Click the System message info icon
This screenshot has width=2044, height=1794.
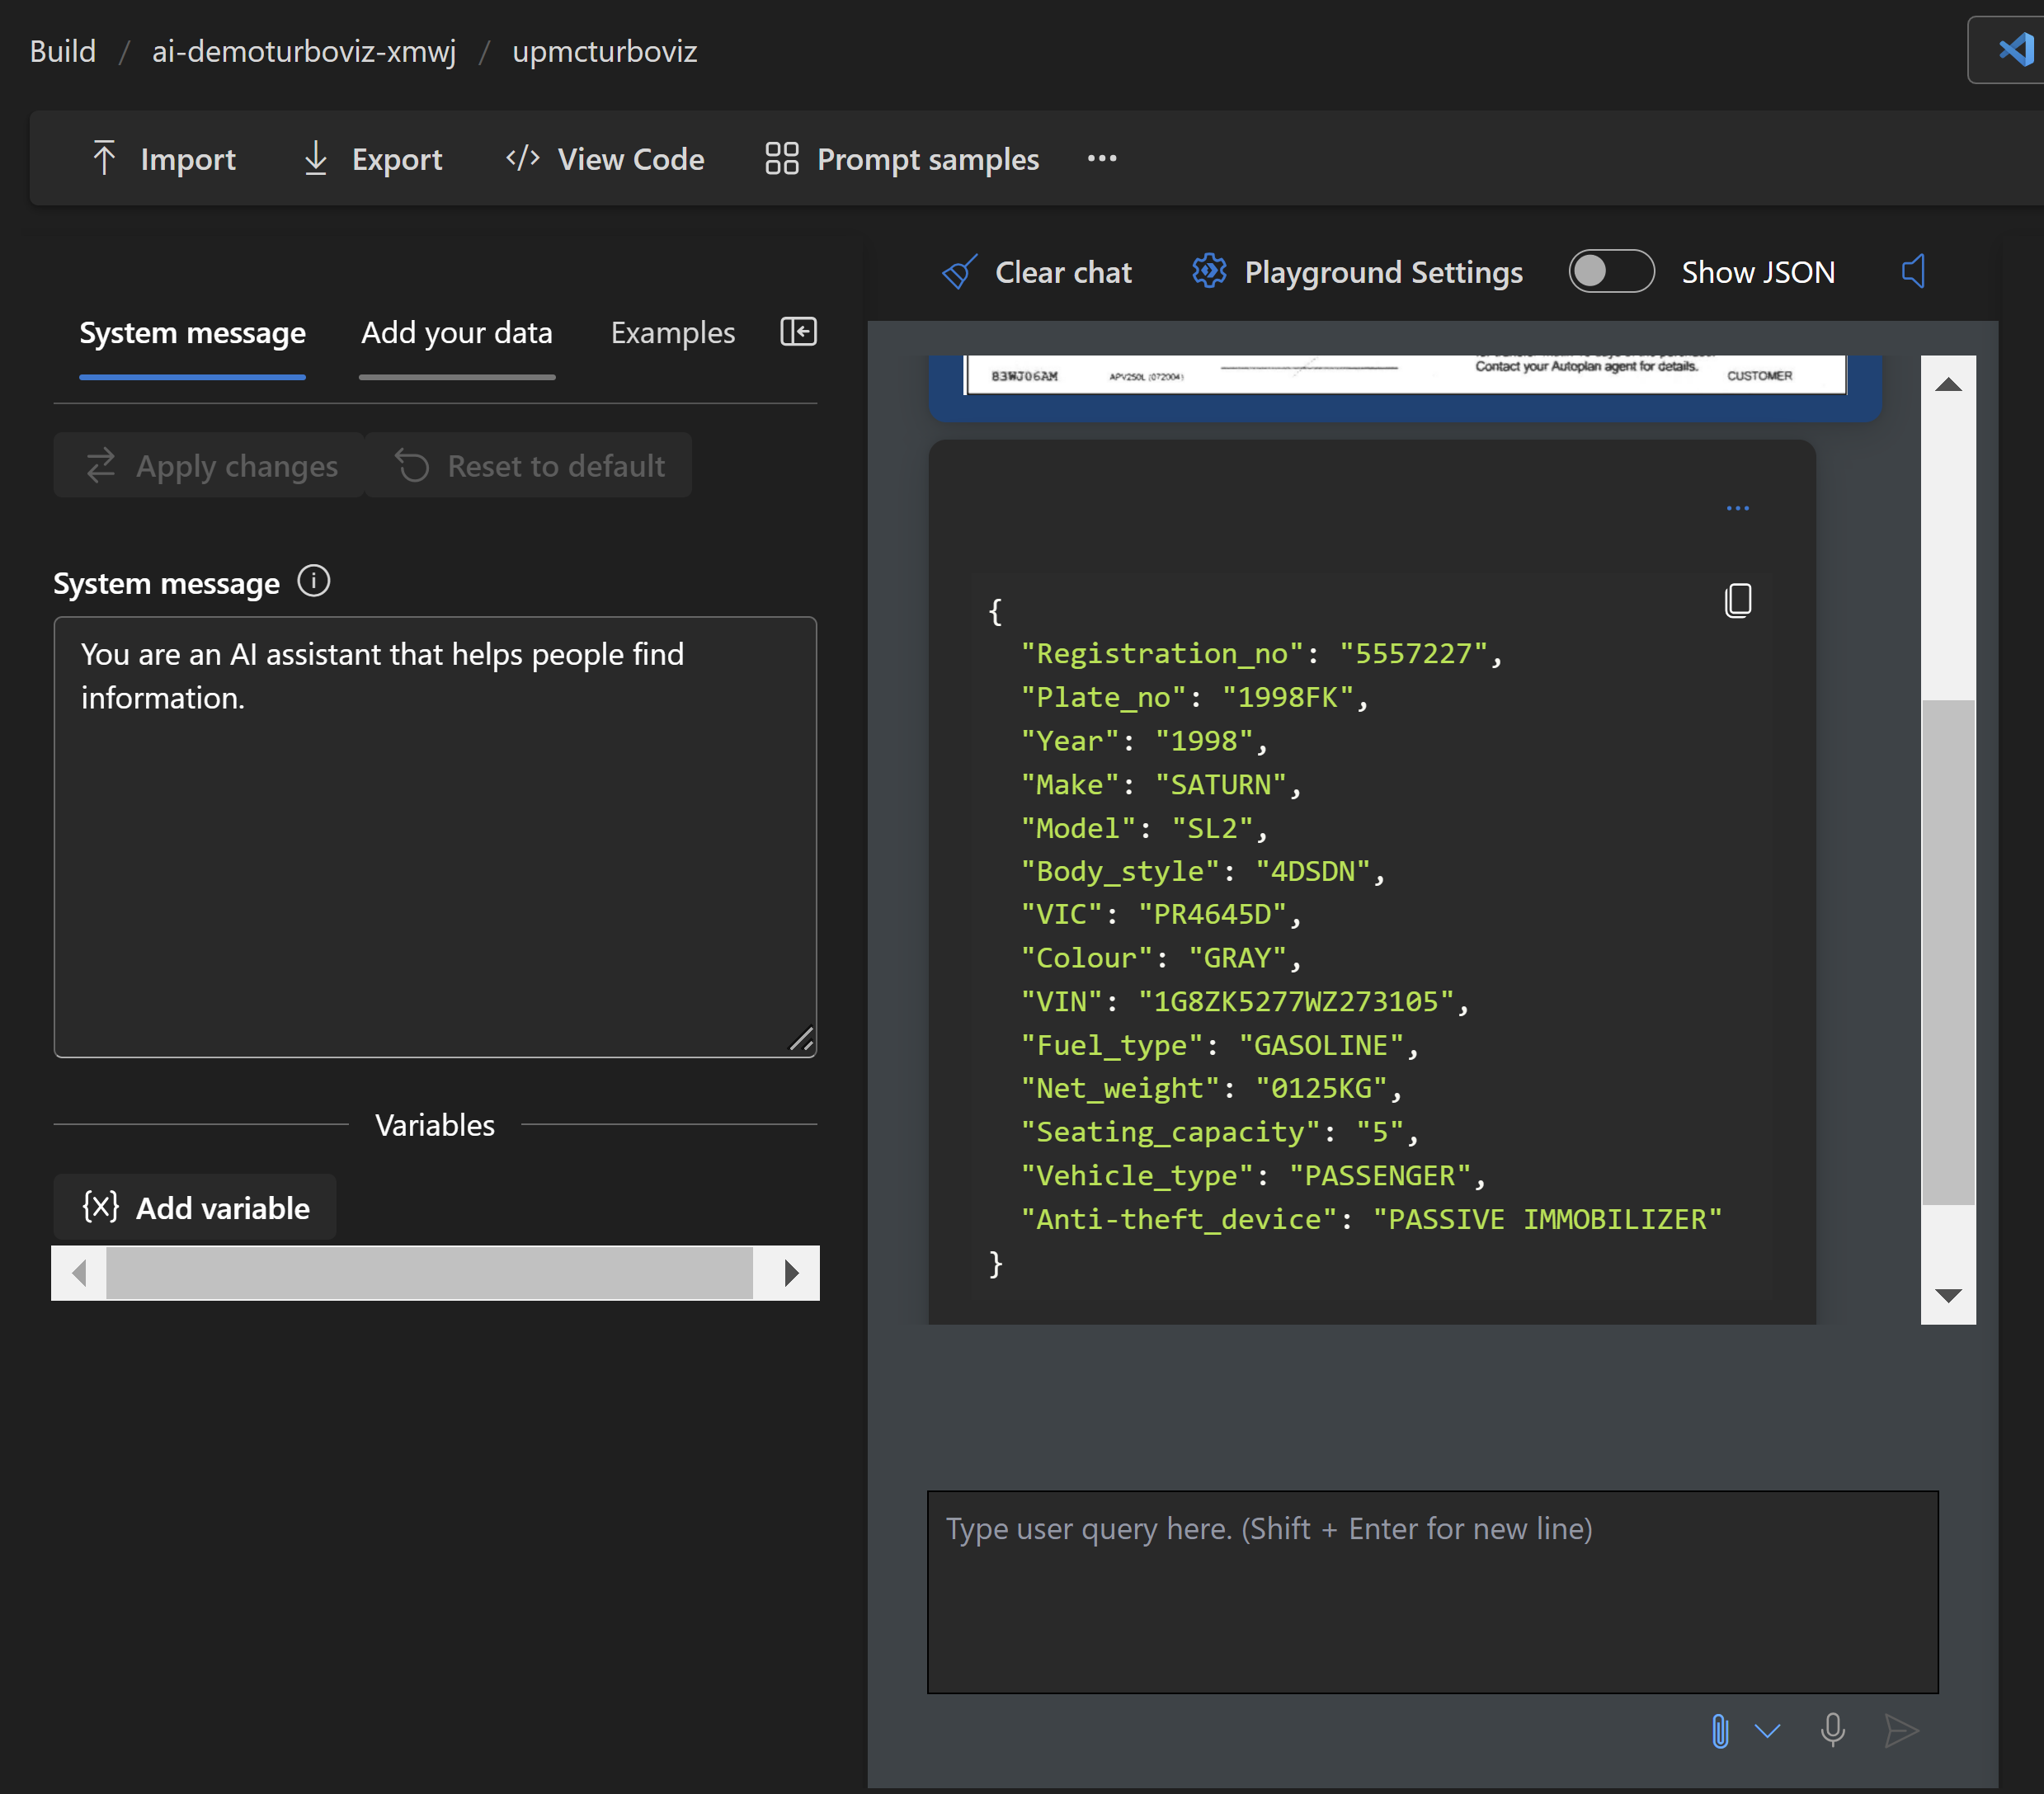pyautogui.click(x=313, y=581)
